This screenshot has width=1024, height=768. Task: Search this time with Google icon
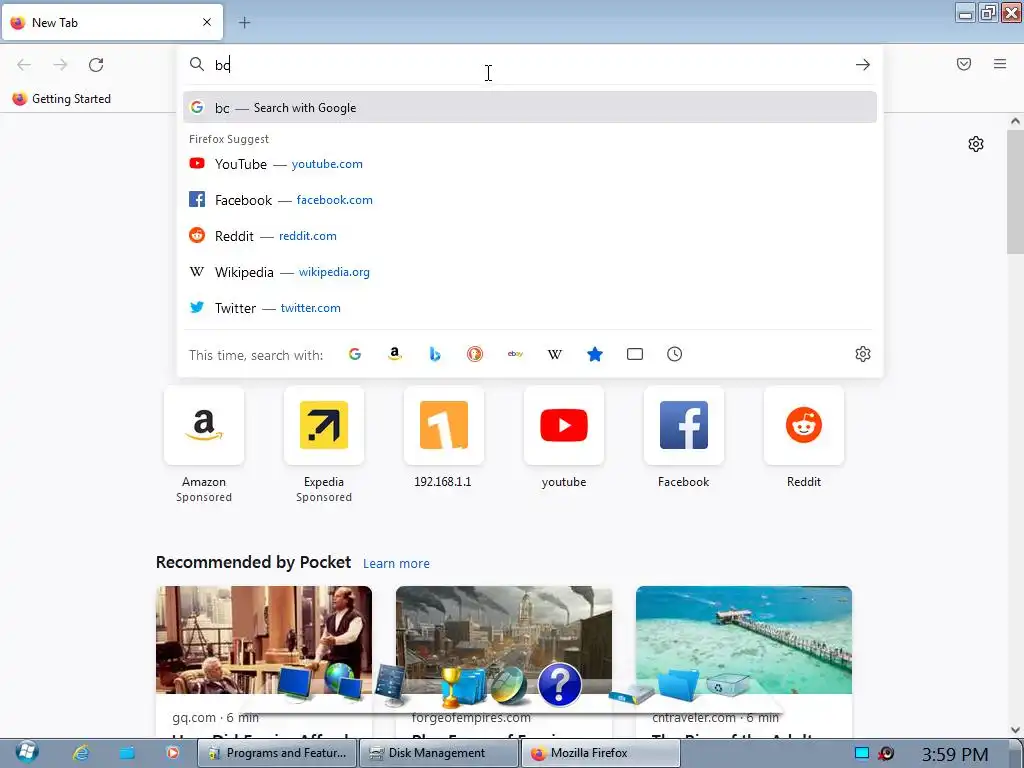tap(355, 354)
